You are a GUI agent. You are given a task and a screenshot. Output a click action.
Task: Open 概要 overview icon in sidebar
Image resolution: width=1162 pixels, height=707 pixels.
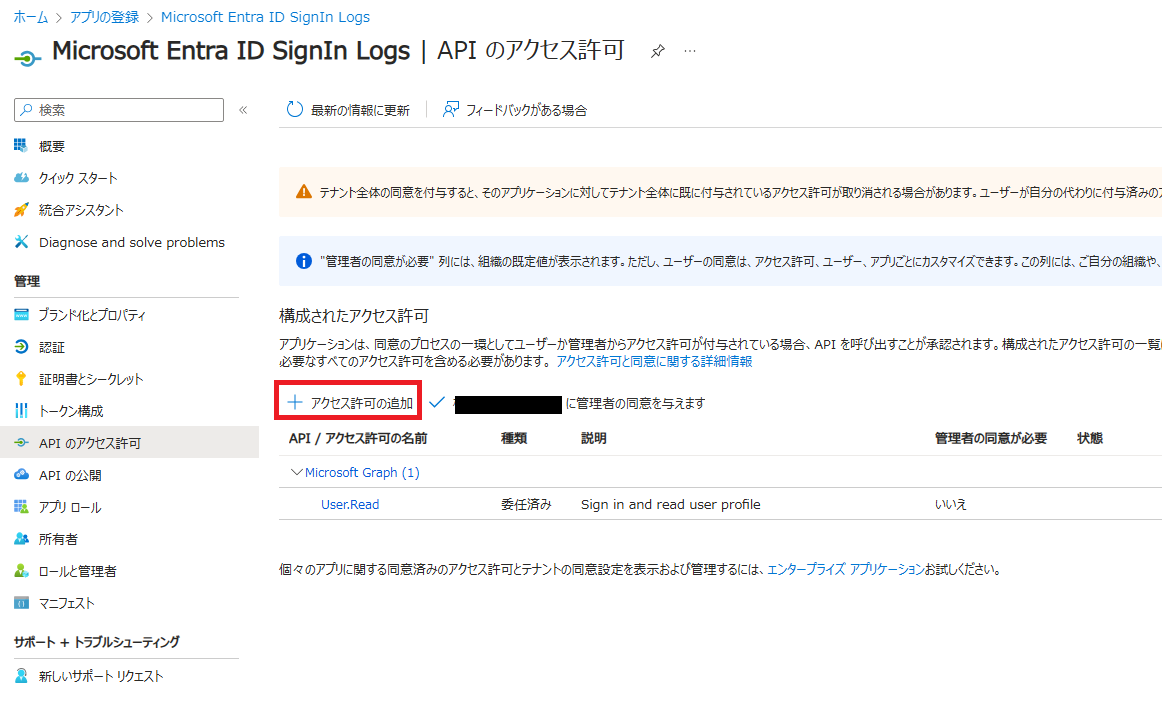[21, 145]
